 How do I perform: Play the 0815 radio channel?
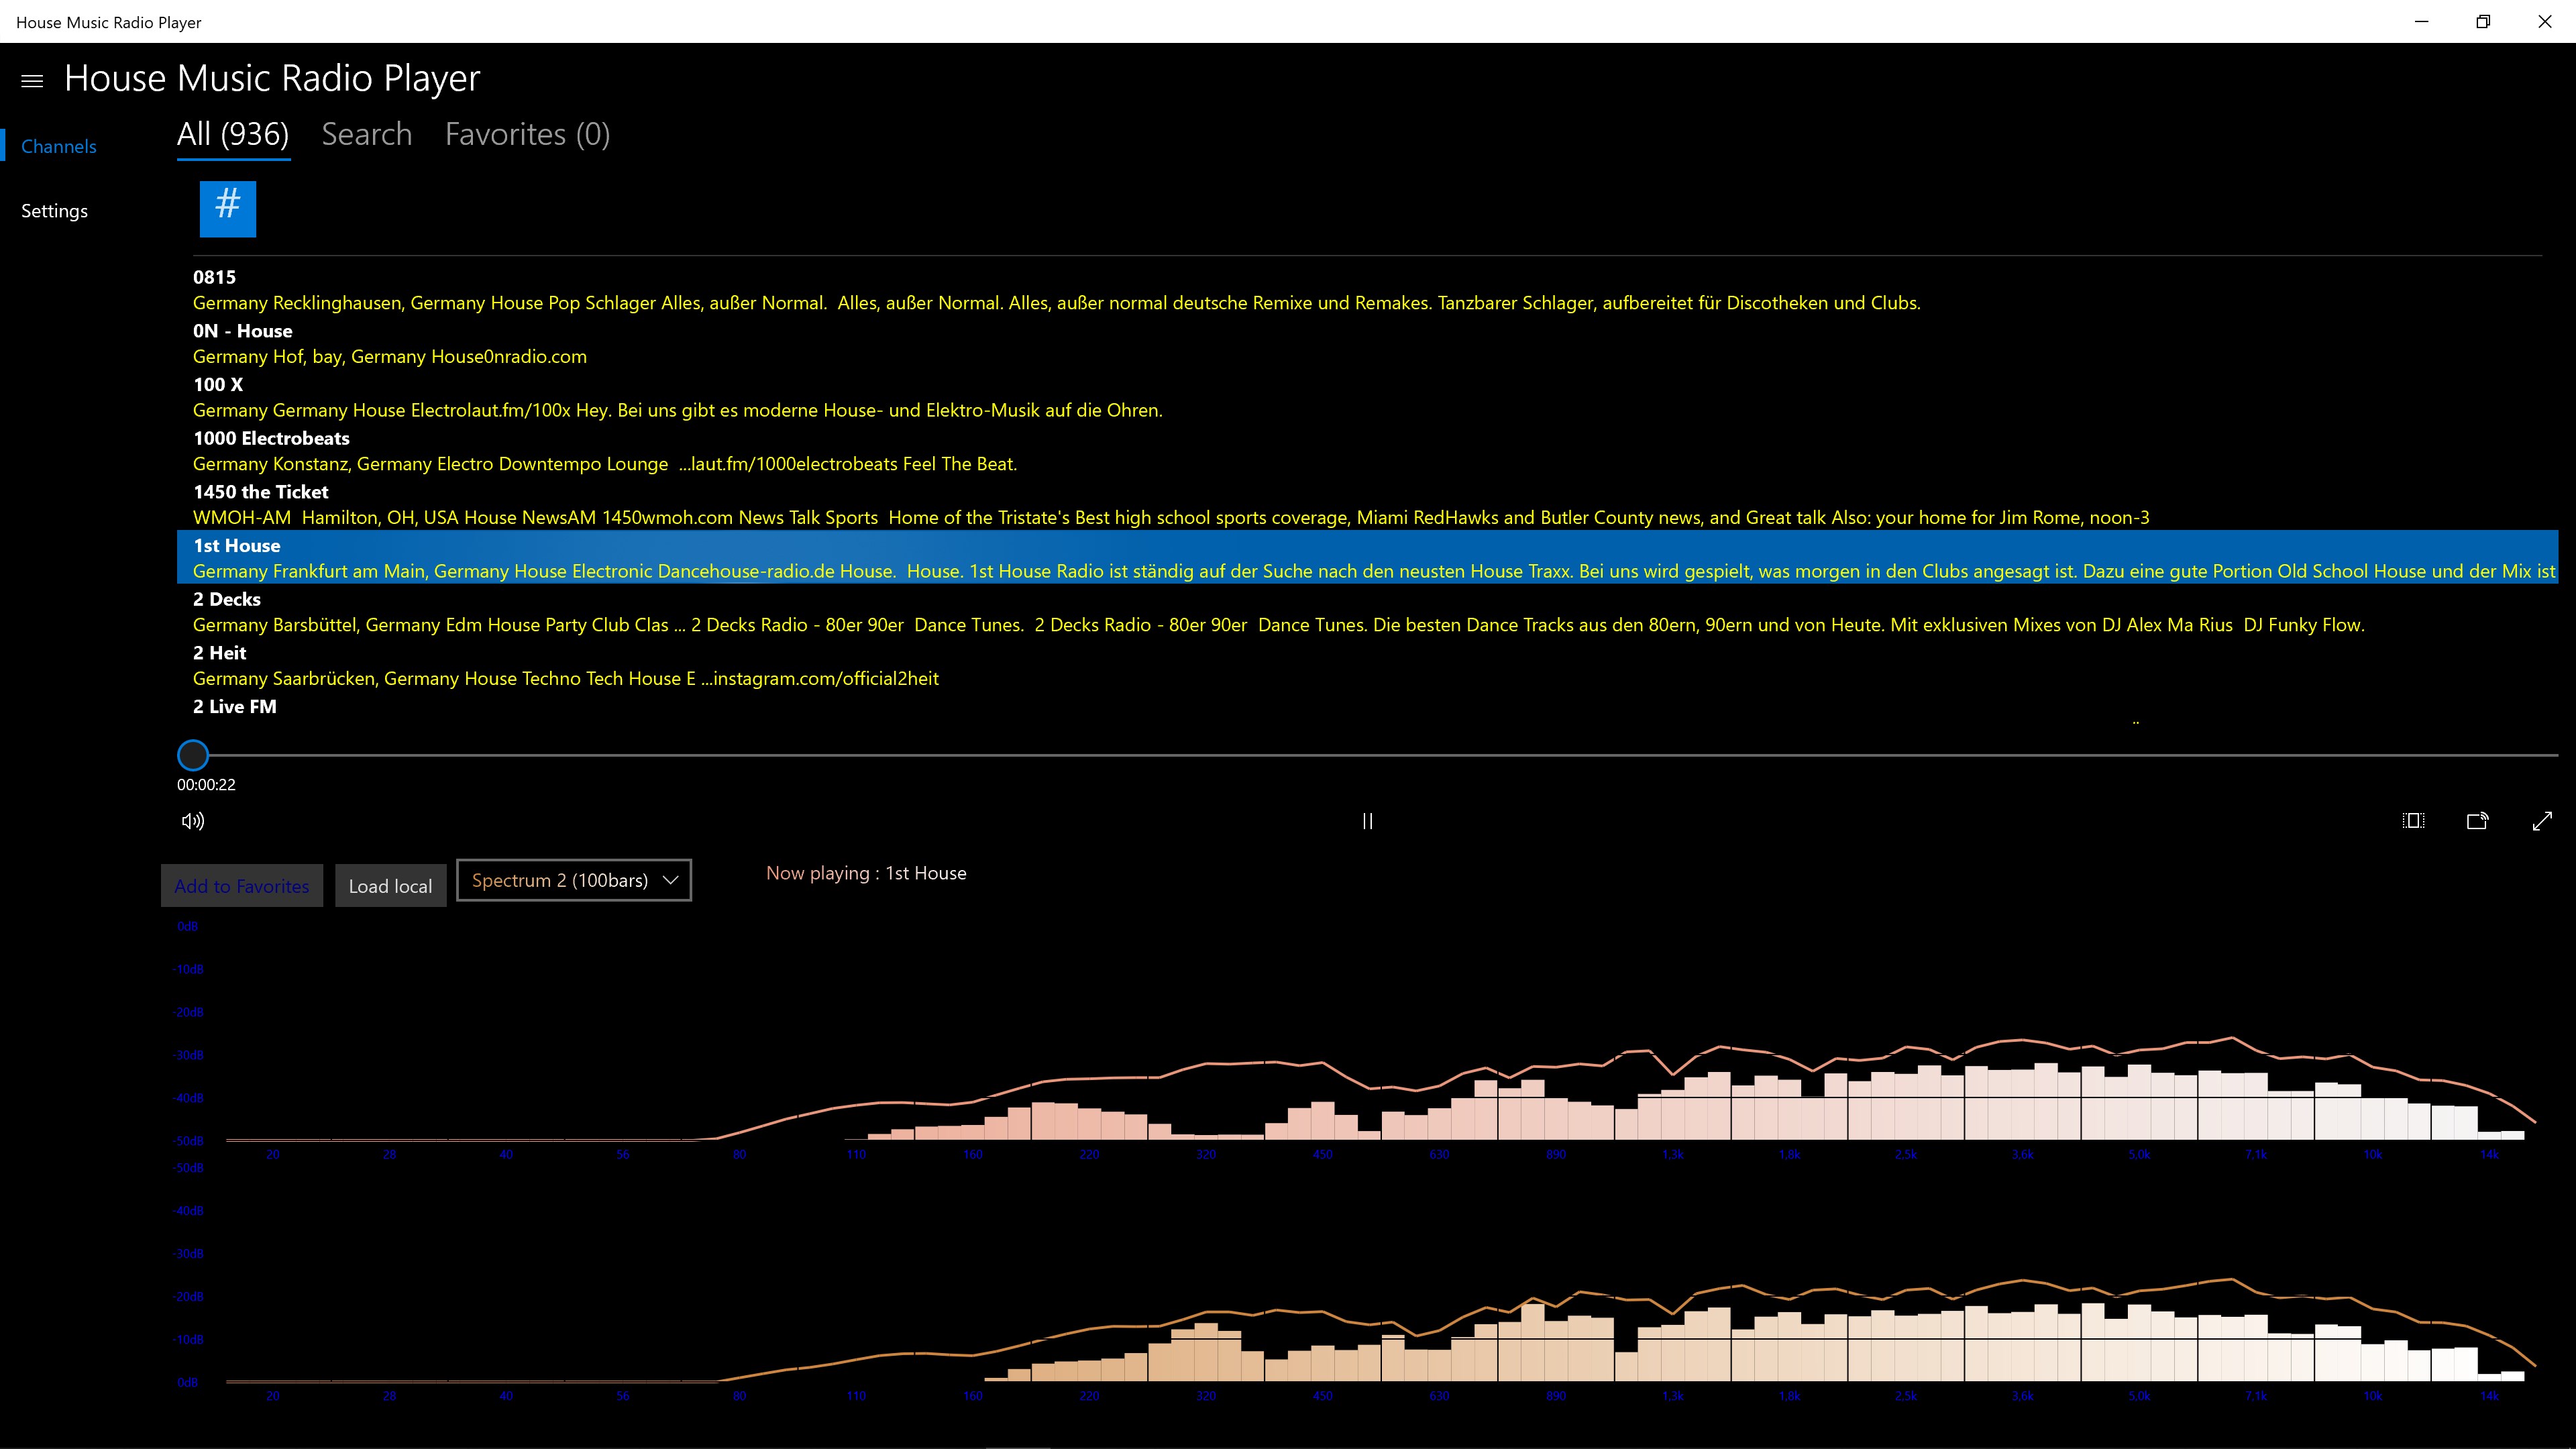(x=214, y=277)
